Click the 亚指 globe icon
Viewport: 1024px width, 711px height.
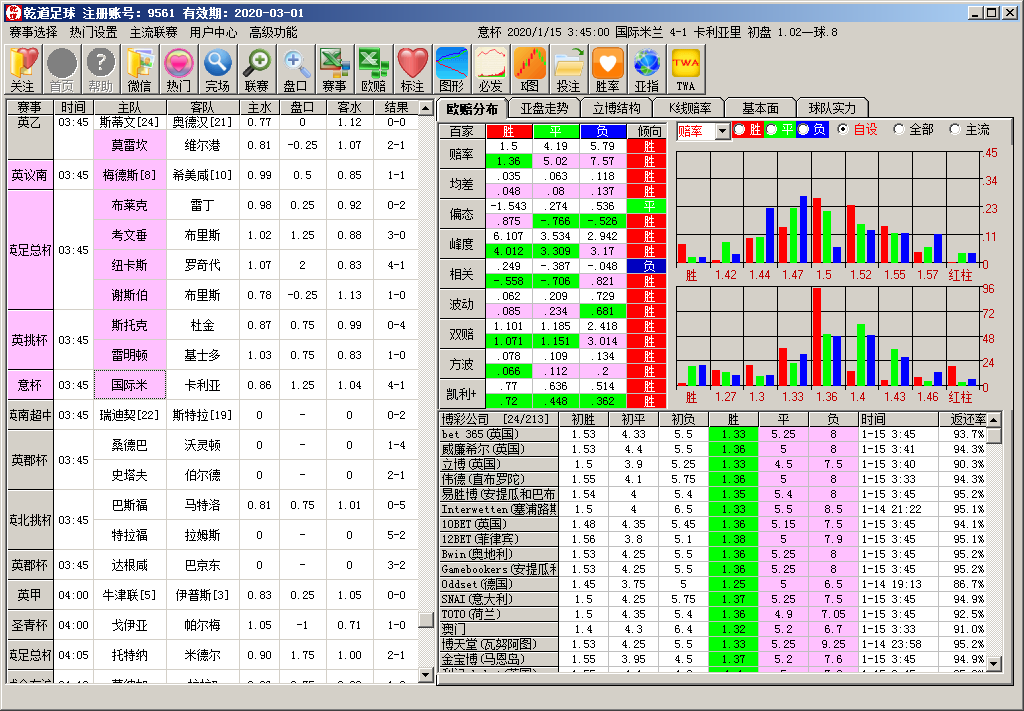[x=647, y=70]
